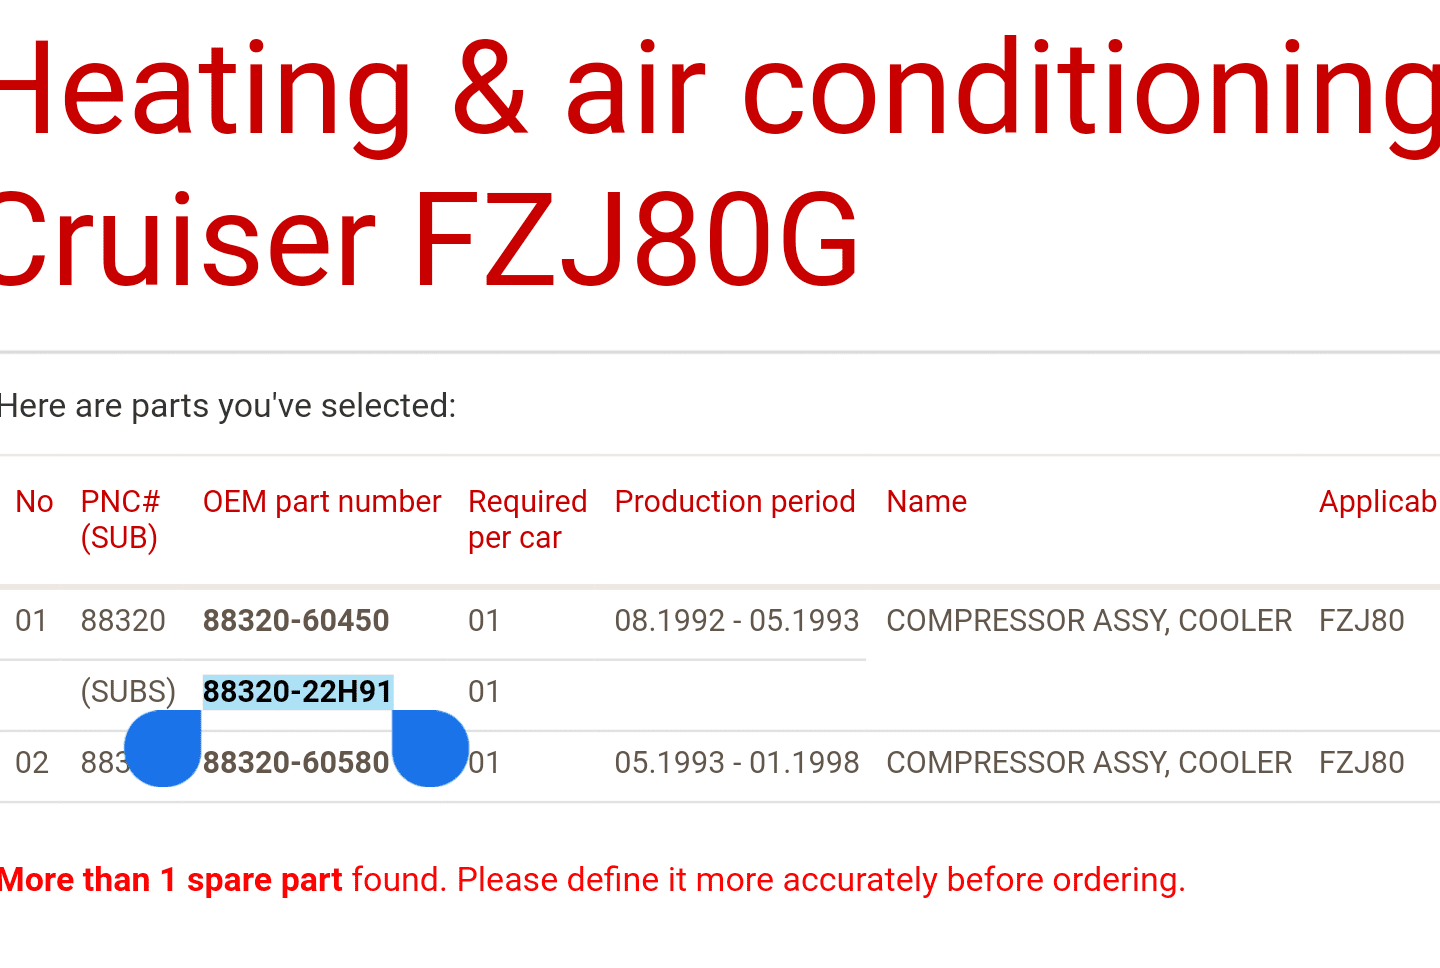Select production period 08.1992 - 05.1993
The height and width of the screenshot is (968, 1440).
coord(737,621)
